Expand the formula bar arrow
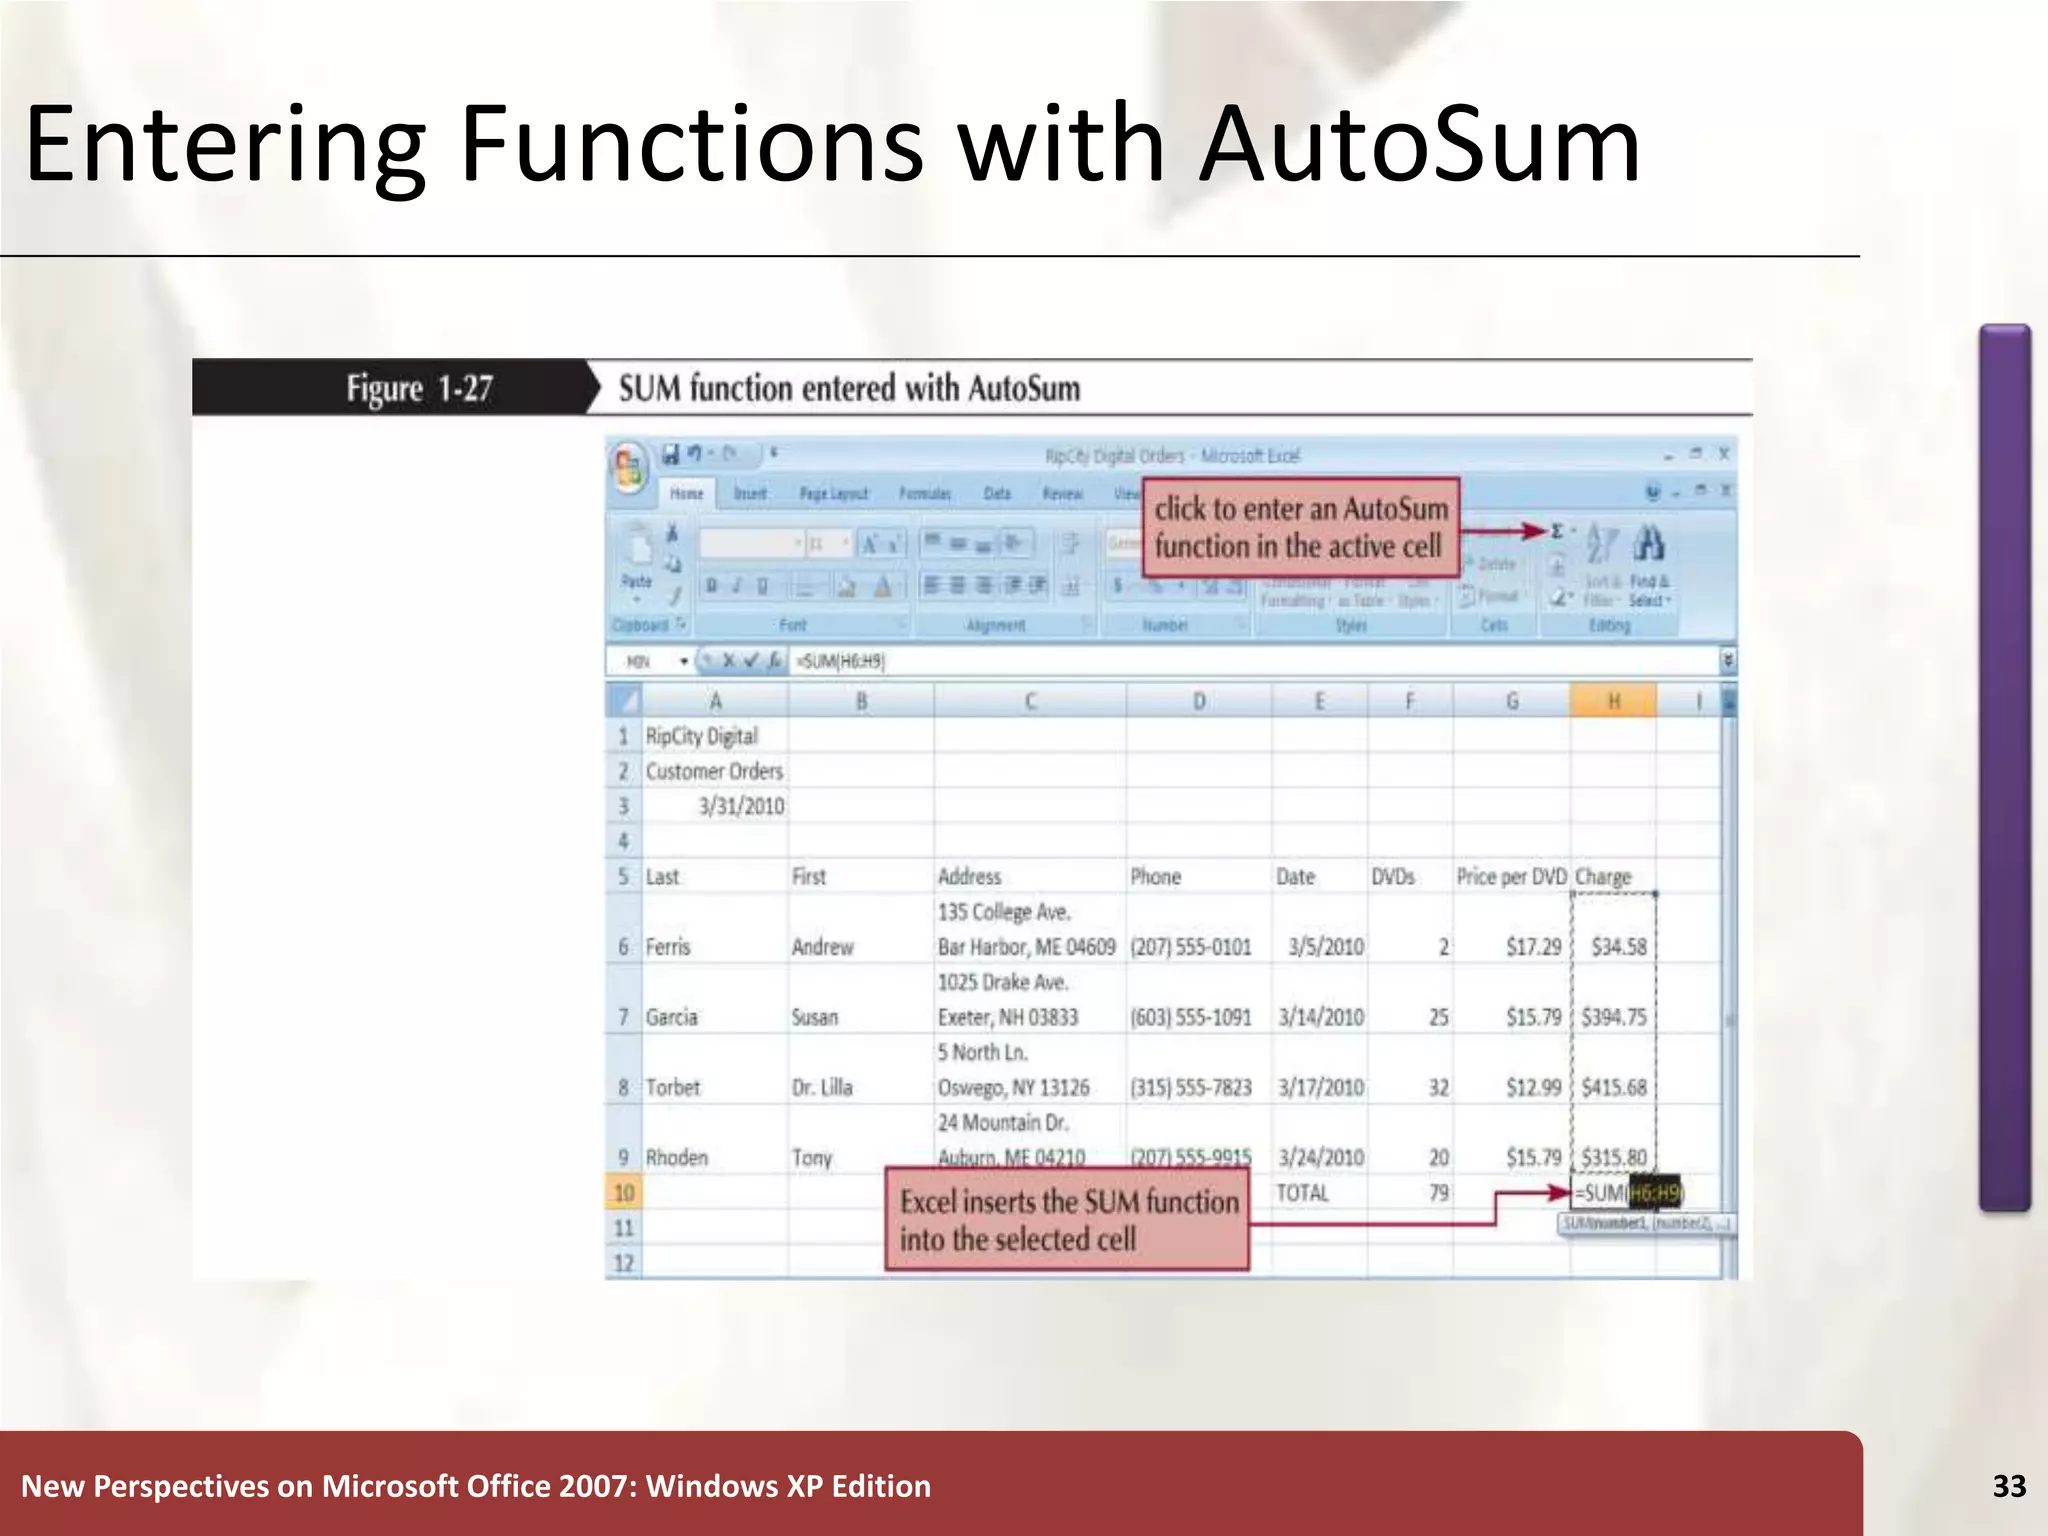The image size is (2048, 1536). pyautogui.click(x=1728, y=660)
